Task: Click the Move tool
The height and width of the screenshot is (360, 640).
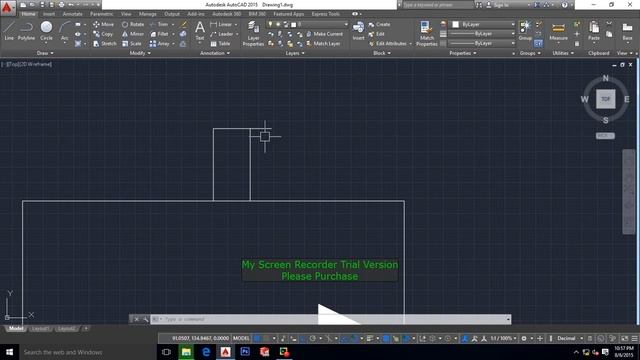Action: (x=103, y=24)
